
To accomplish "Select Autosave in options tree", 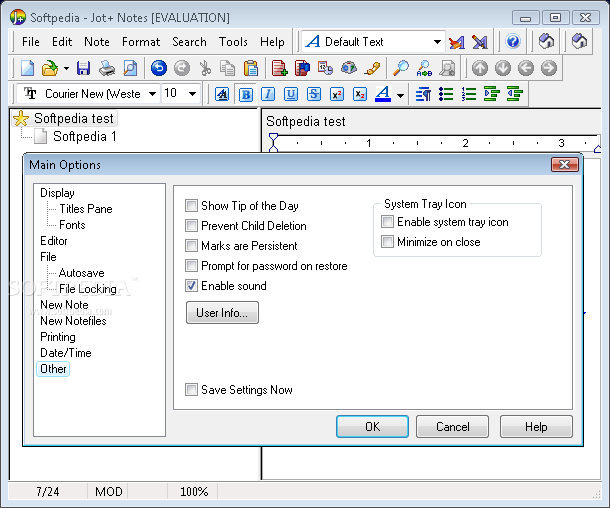I will point(82,273).
